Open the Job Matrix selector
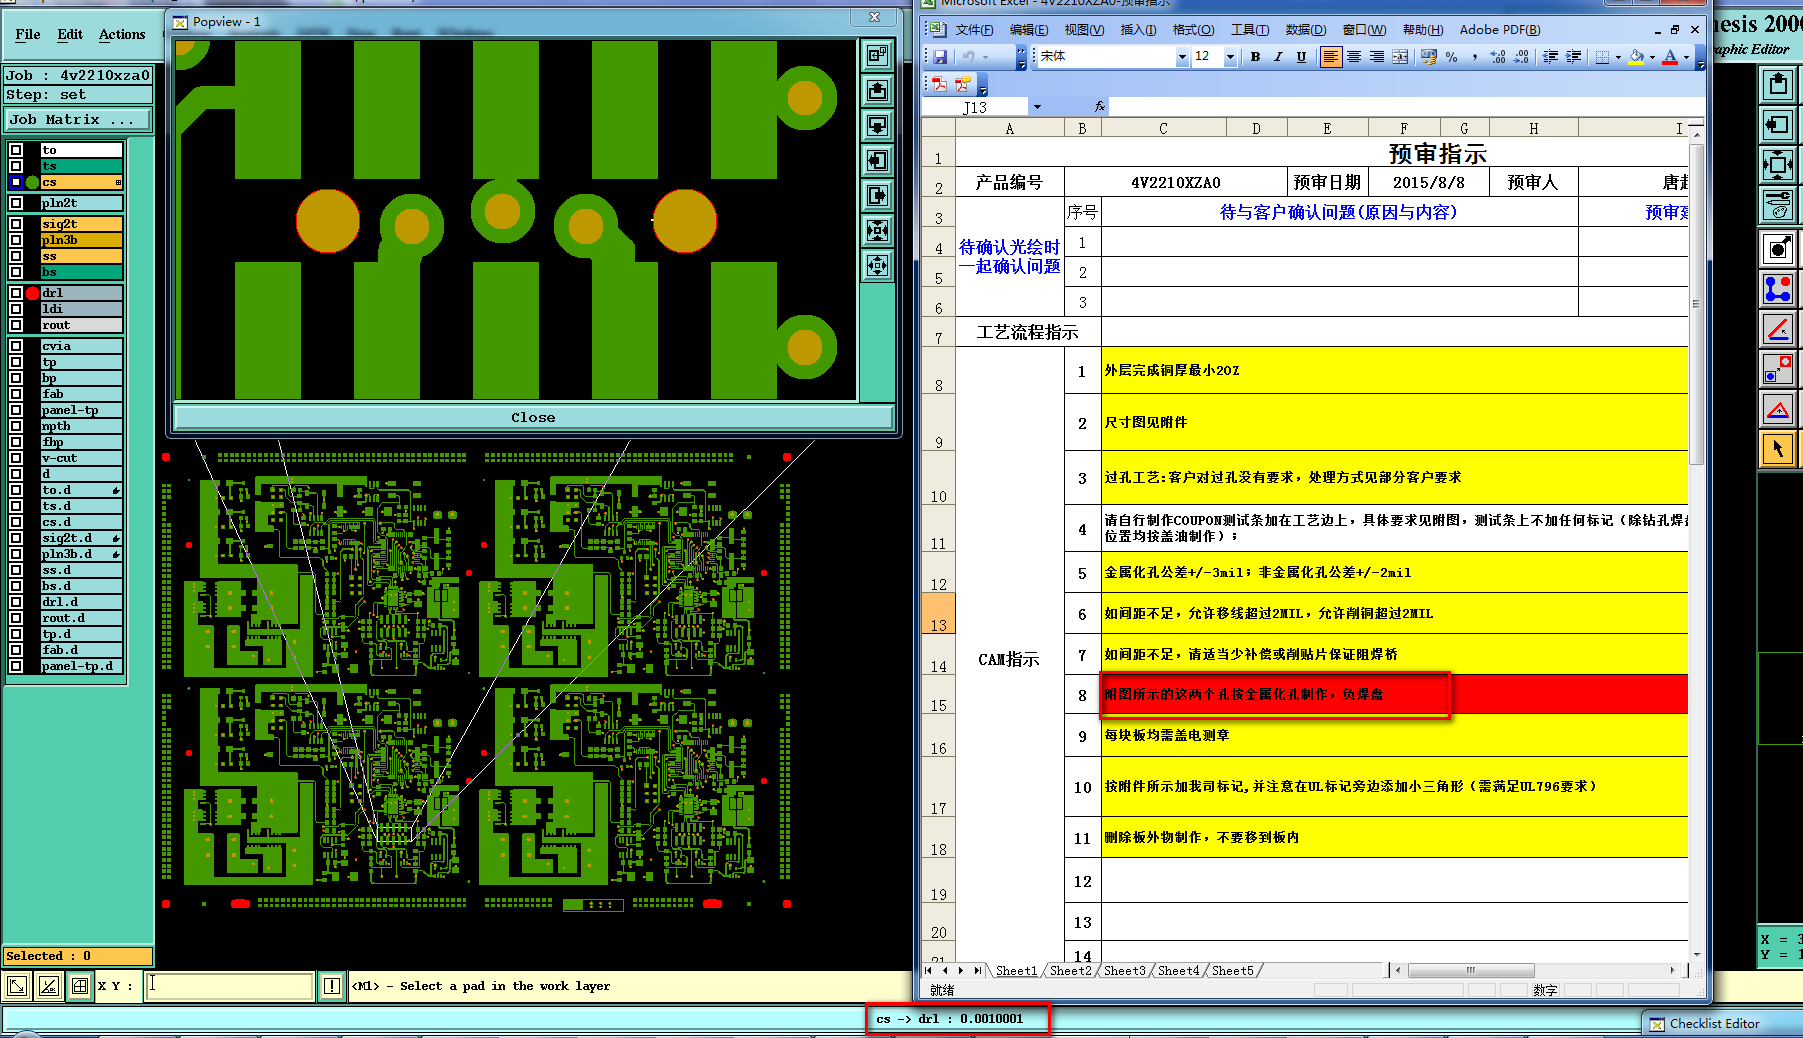1803x1038 pixels. [x=78, y=120]
